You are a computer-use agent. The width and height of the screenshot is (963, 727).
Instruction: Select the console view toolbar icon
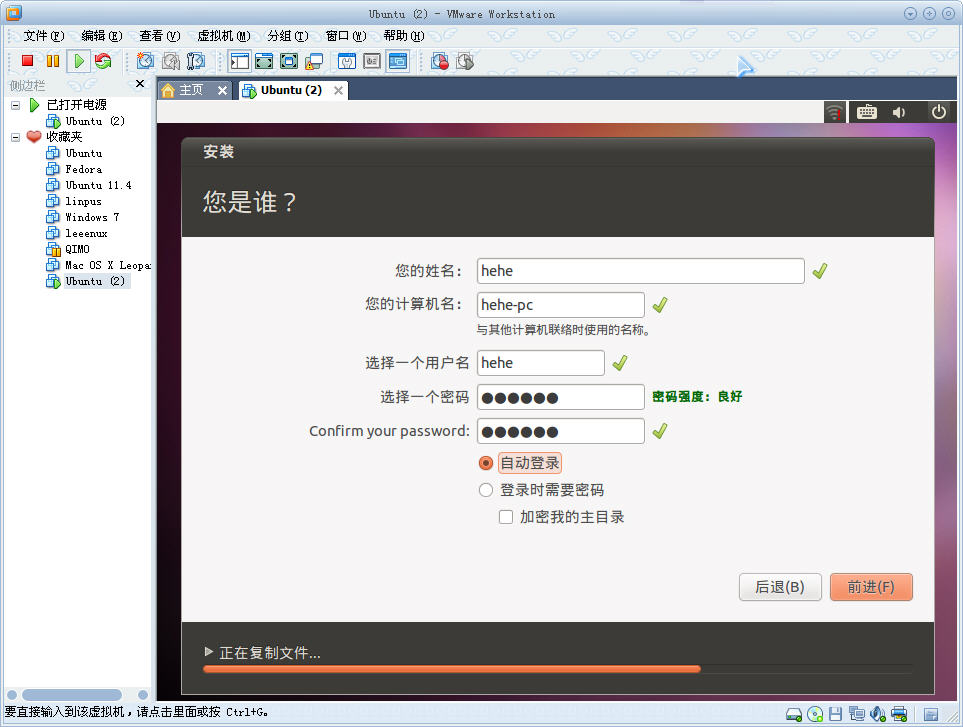pyautogui.click(x=398, y=61)
